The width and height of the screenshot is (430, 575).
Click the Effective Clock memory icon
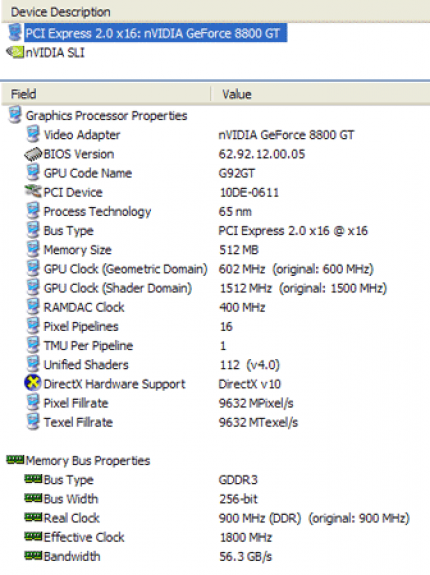tap(33, 536)
